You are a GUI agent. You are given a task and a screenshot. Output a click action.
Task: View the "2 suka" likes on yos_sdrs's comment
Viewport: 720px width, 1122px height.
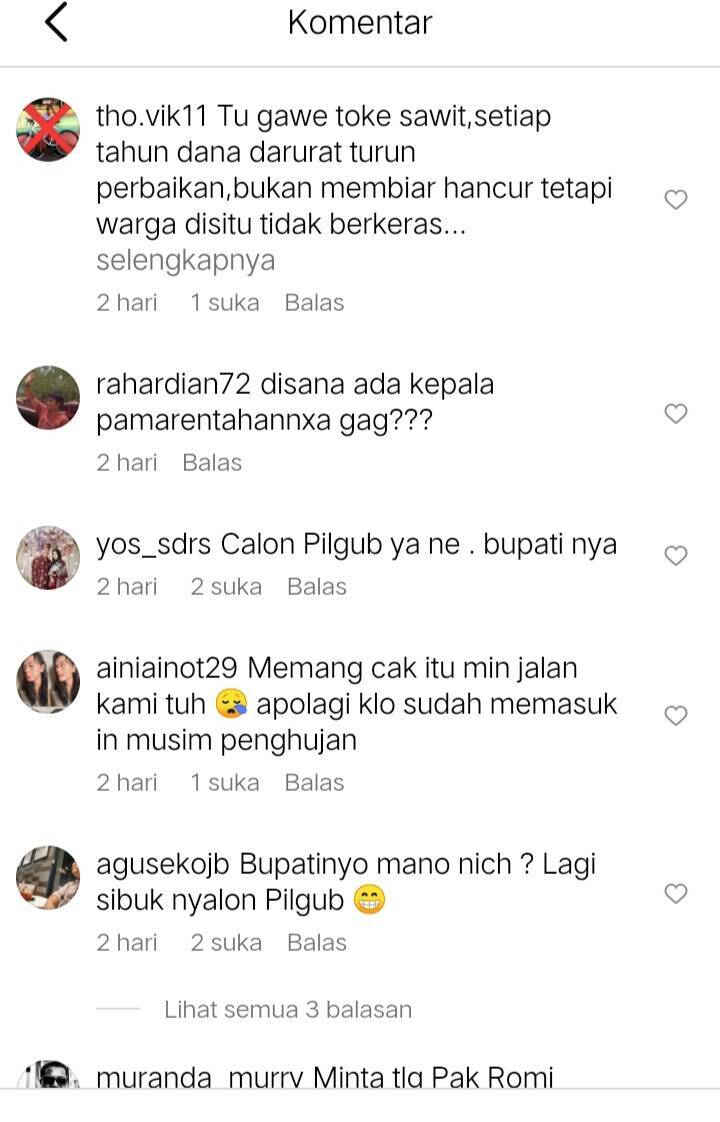coord(225,587)
